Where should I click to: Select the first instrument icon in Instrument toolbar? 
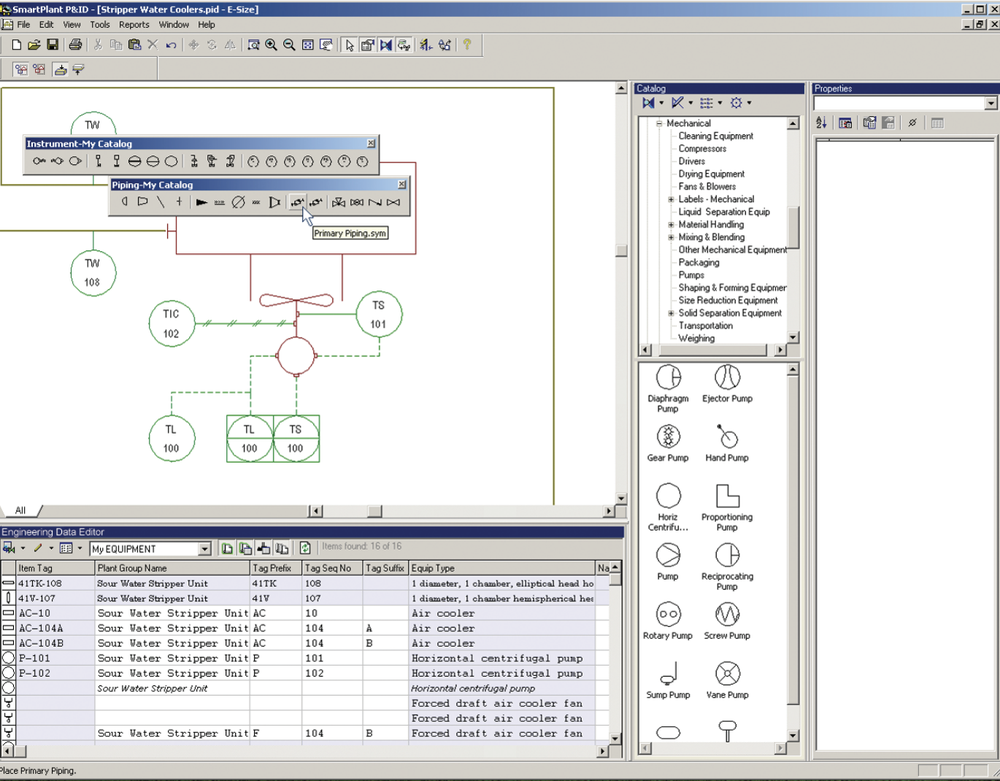pos(40,161)
